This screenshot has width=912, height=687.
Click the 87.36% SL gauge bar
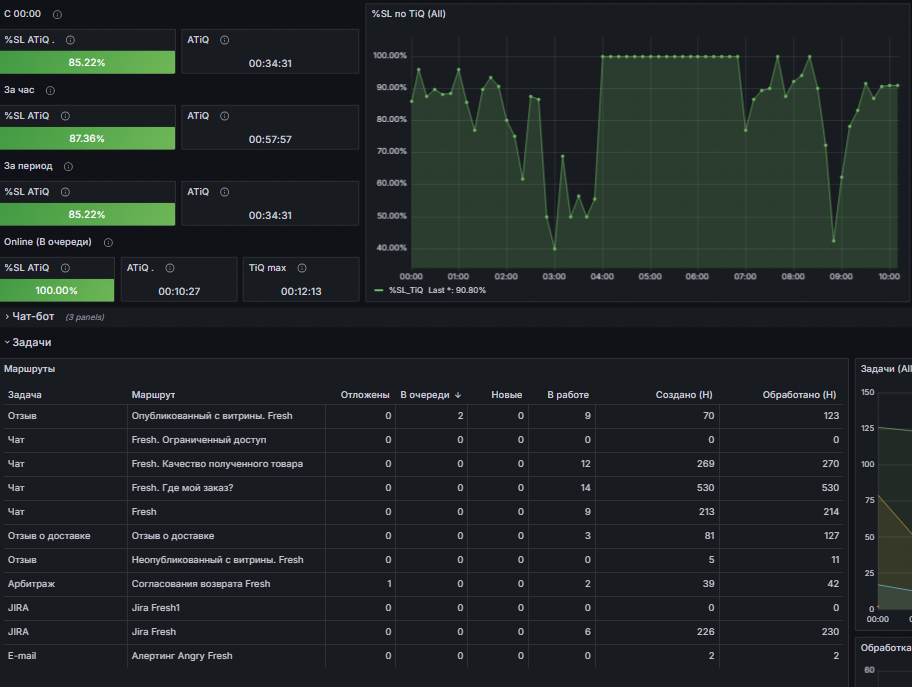[x=87, y=138]
